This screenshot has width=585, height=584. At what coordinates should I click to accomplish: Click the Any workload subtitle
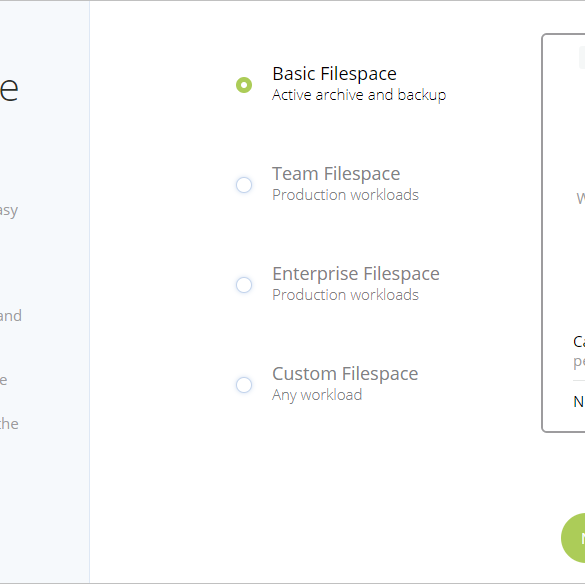(317, 395)
